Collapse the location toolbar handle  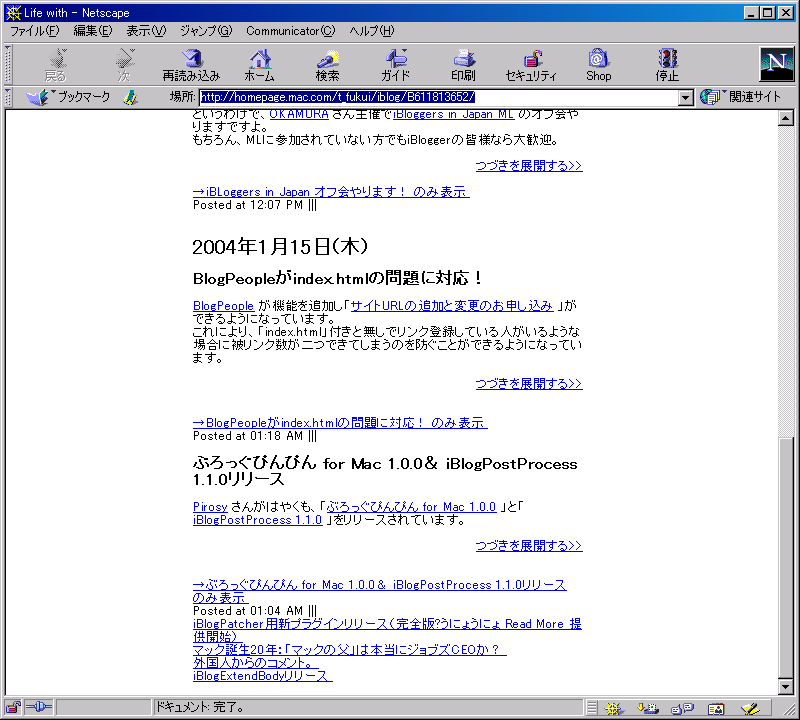pos(8,97)
